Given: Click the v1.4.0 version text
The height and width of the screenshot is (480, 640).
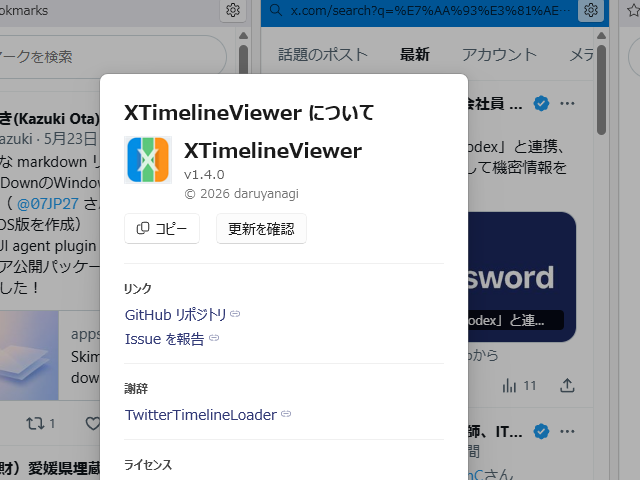Looking at the screenshot, I should click(x=204, y=175).
